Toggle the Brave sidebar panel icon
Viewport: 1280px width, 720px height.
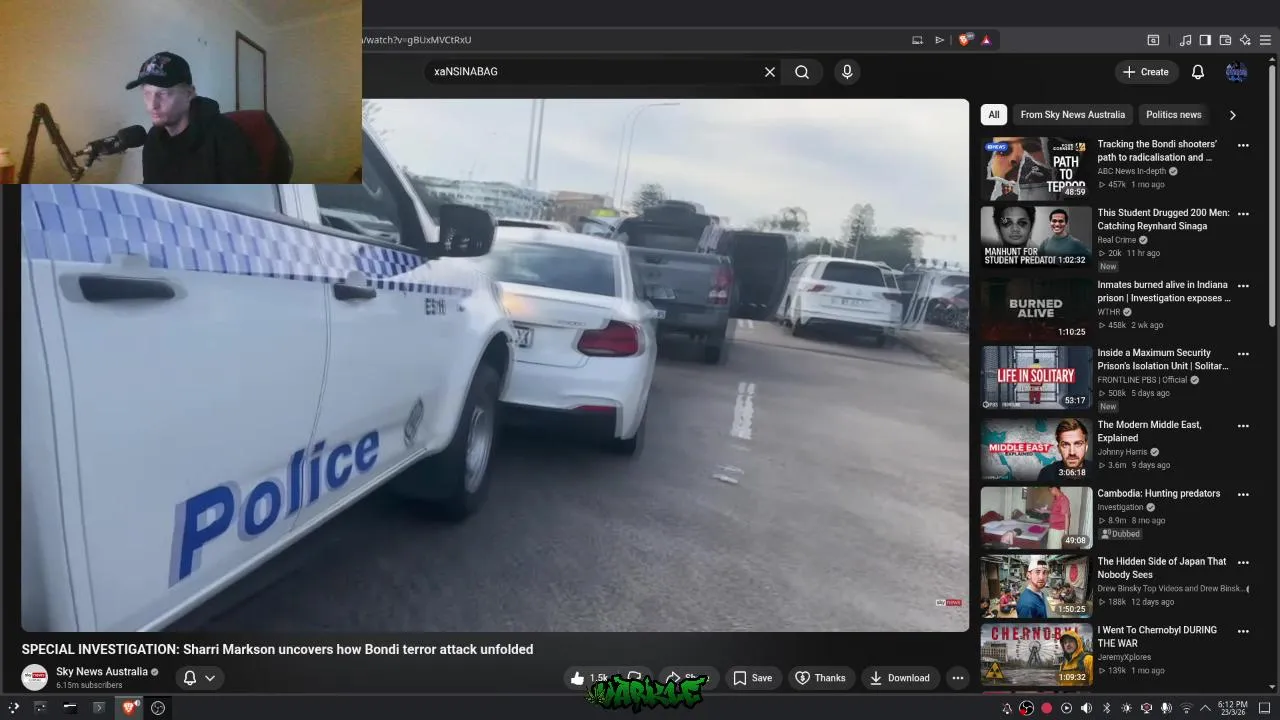[x=1205, y=40]
